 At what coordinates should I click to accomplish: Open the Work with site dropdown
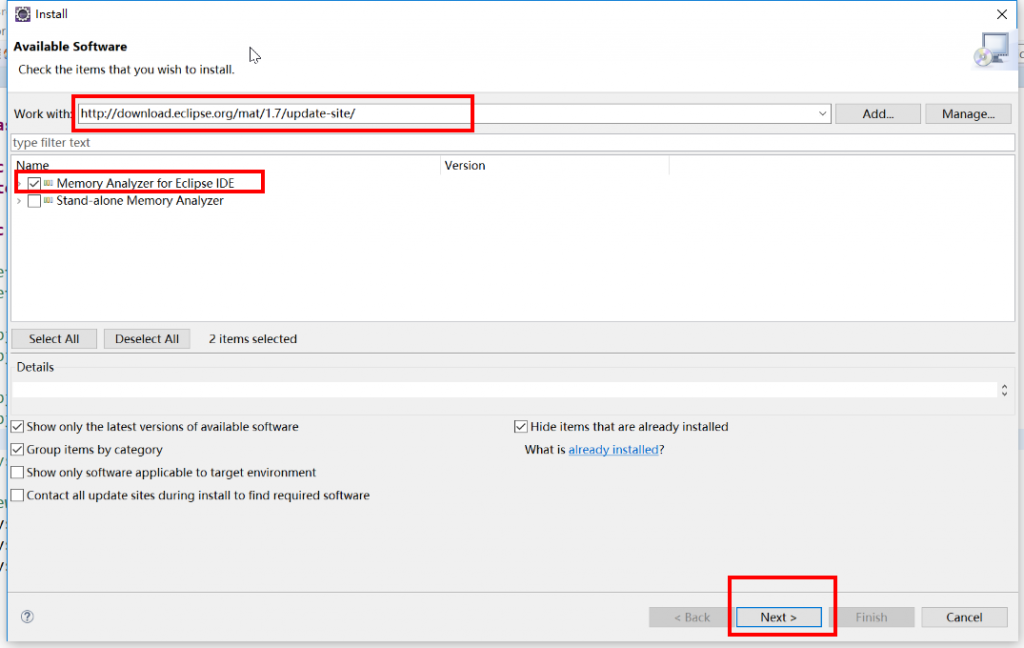(x=822, y=114)
